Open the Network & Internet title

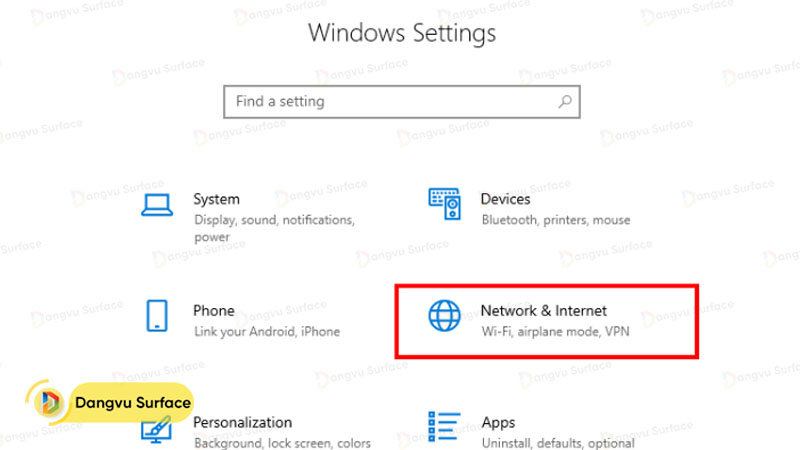(x=543, y=311)
